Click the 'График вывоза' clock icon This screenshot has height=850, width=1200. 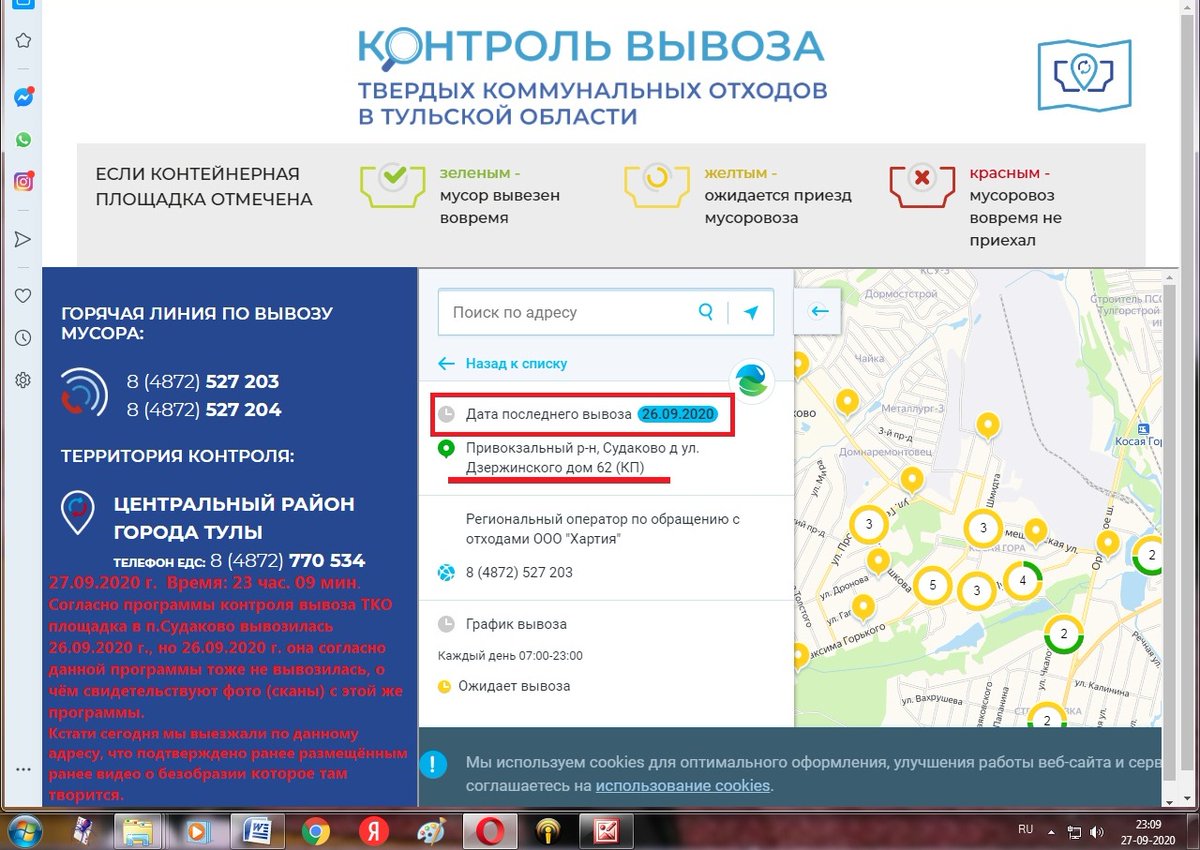[x=446, y=624]
